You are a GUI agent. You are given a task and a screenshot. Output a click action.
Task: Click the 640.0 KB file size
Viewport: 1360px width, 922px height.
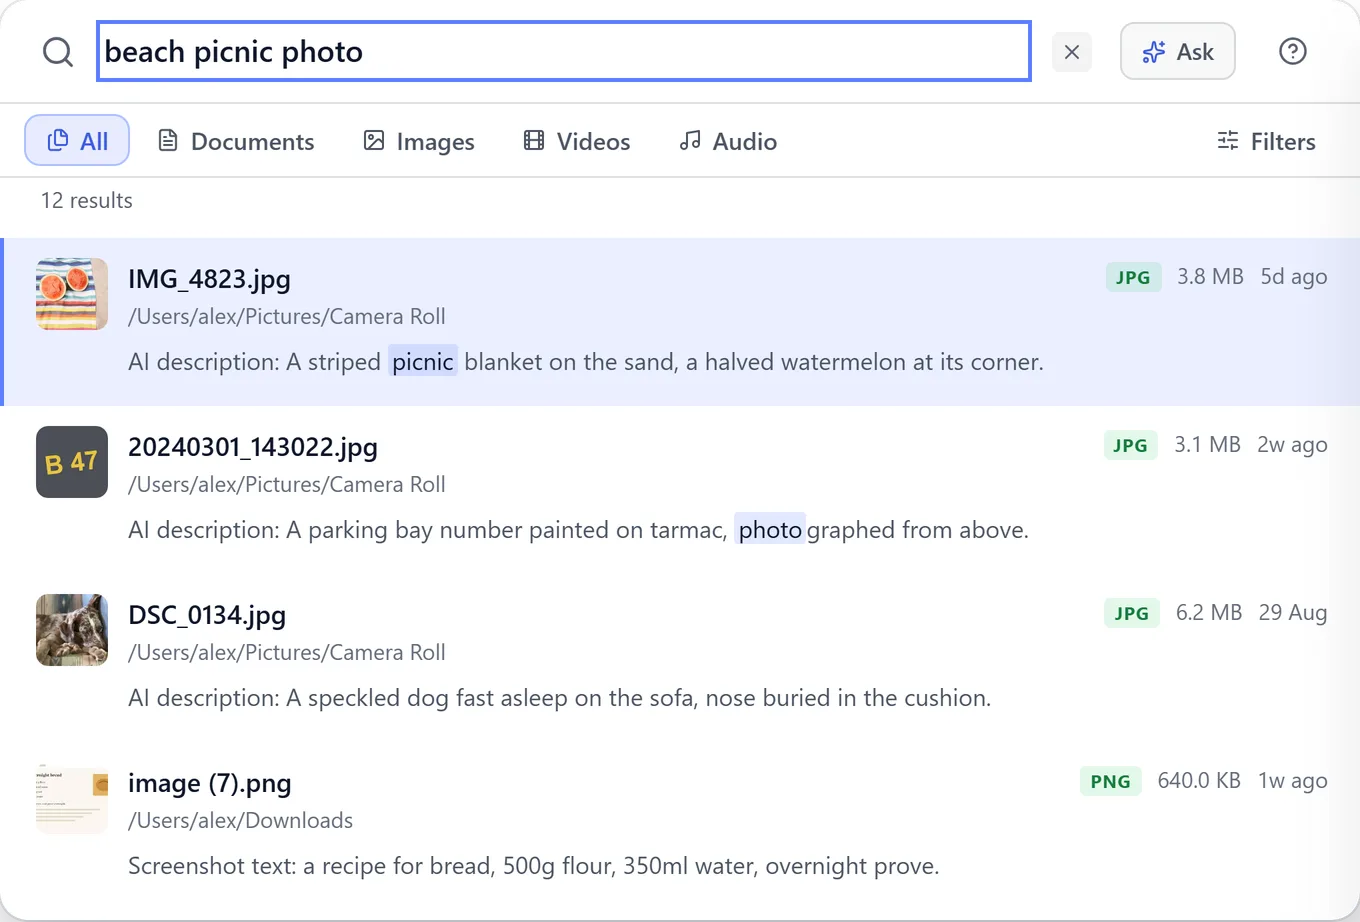(1199, 780)
